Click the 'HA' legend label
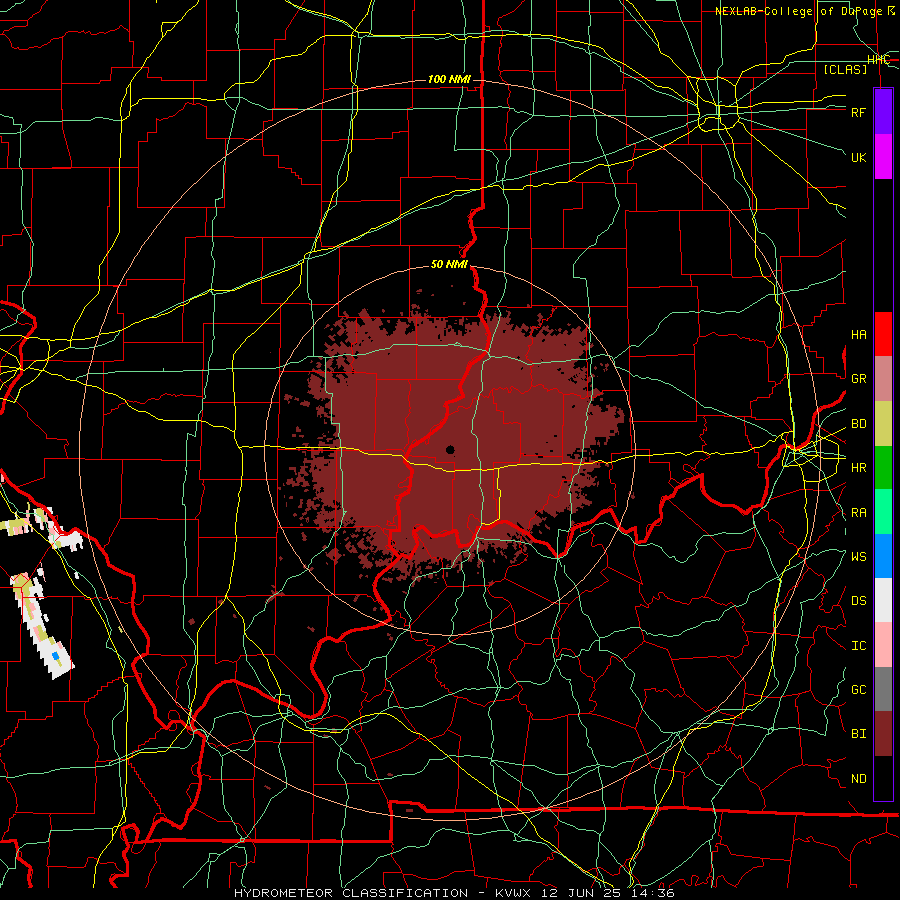Viewport: 900px width, 900px height. 858,335
